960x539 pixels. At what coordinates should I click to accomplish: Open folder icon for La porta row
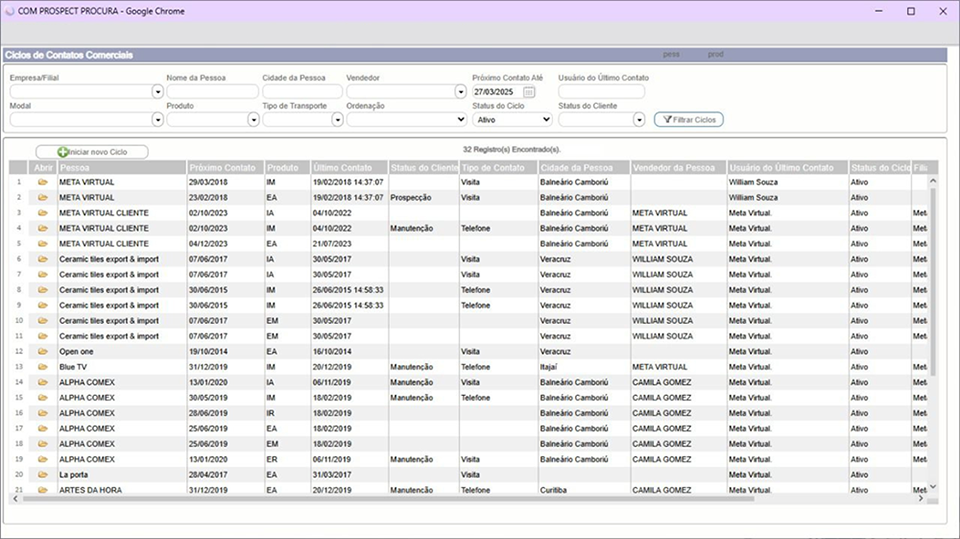[x=43, y=475]
